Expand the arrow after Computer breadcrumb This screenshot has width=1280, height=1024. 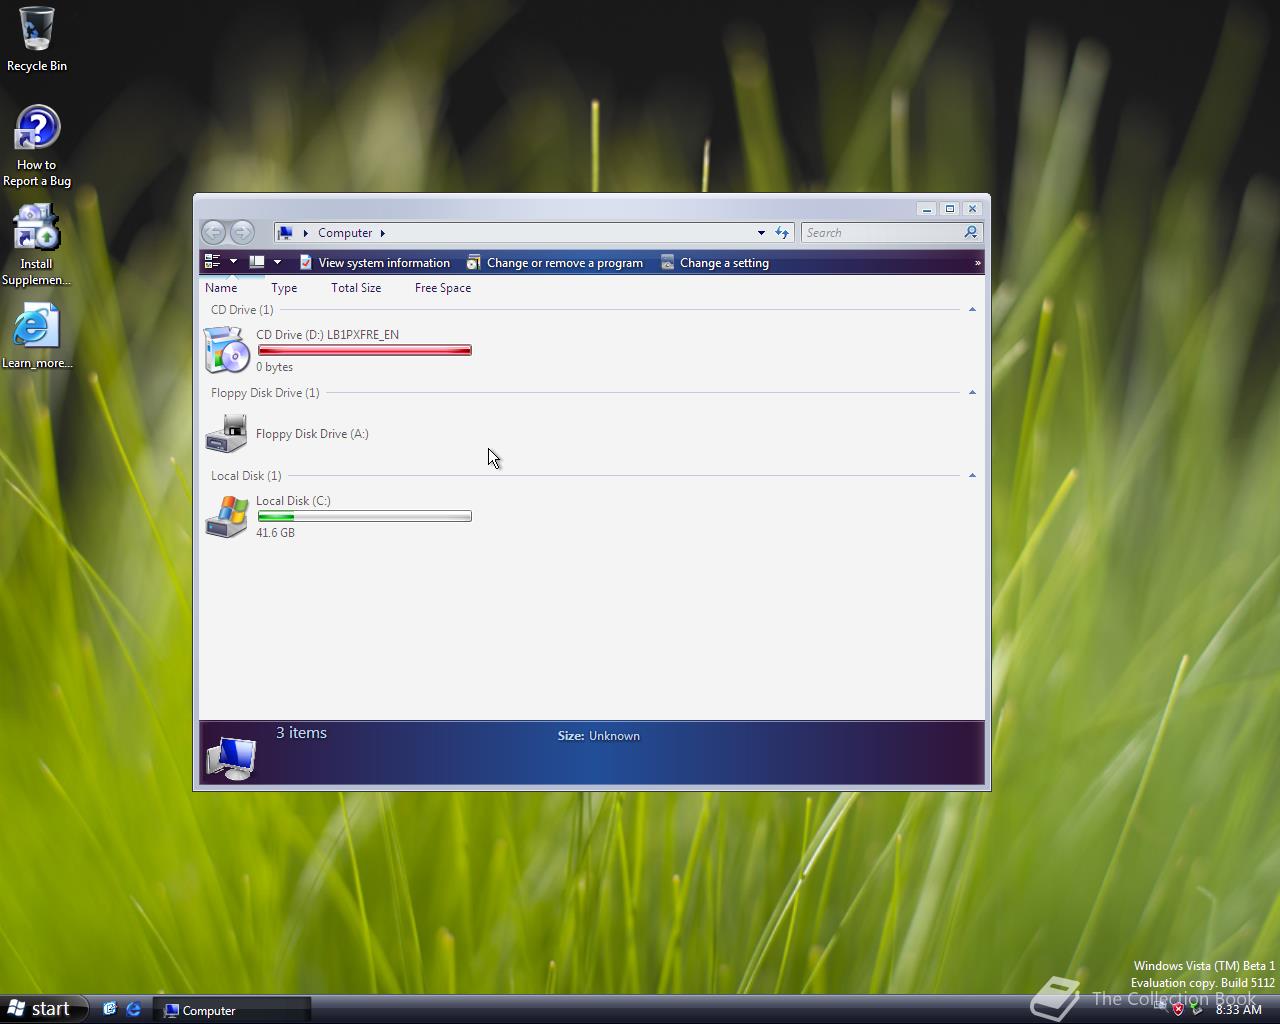(382, 233)
